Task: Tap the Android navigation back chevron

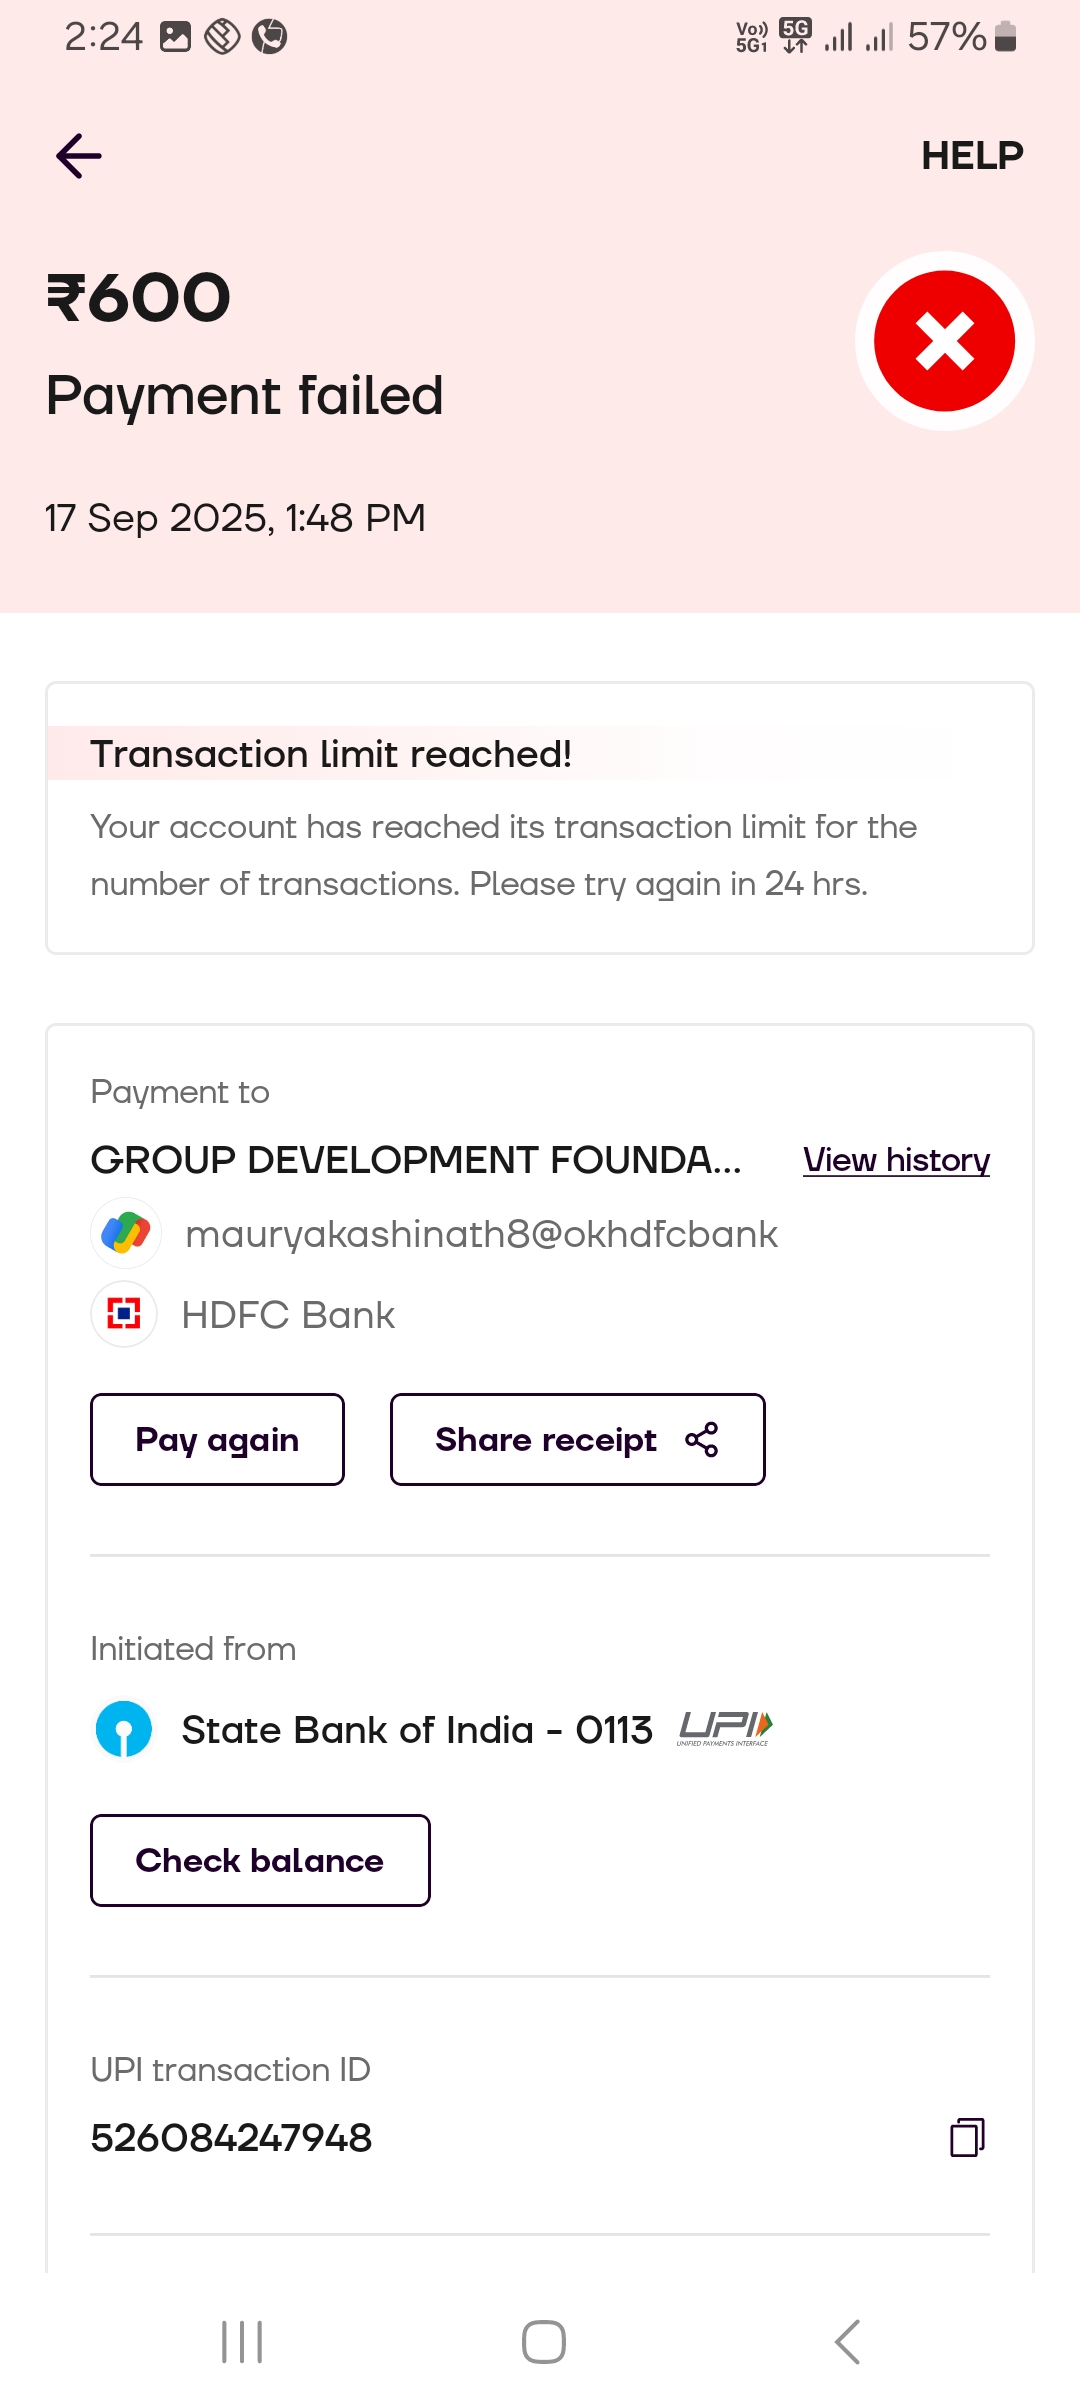Action: point(847,2342)
